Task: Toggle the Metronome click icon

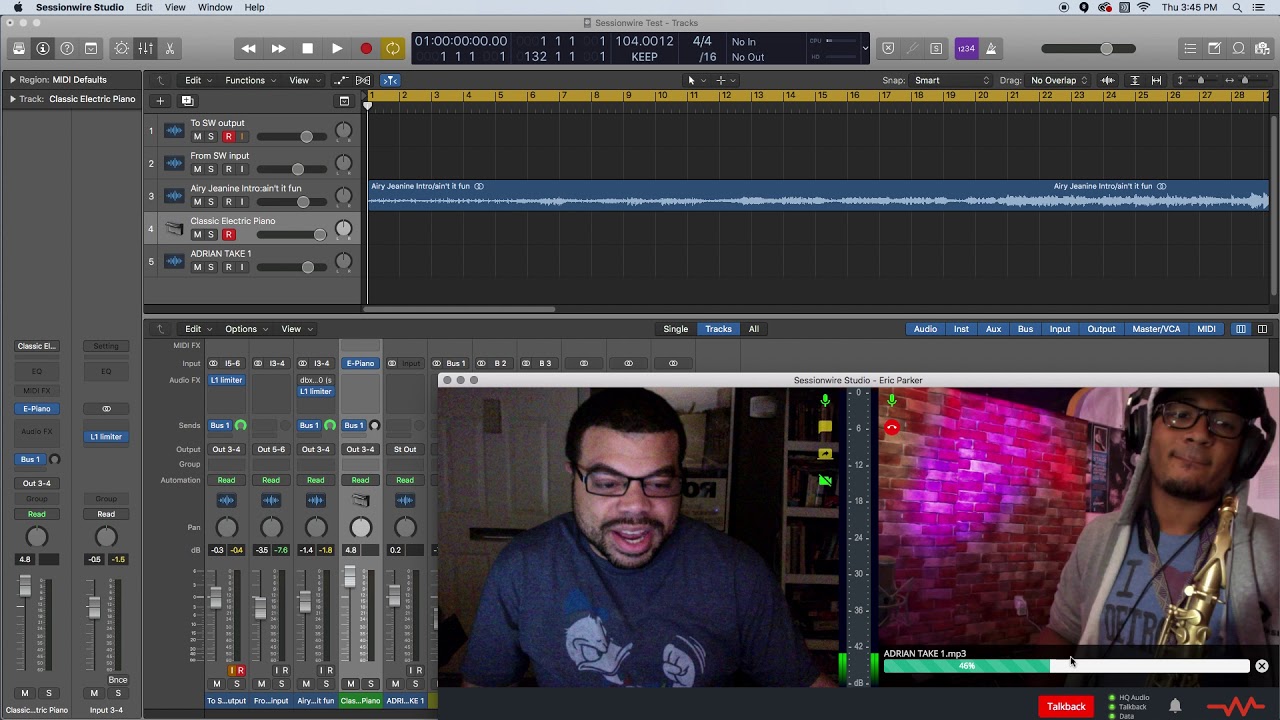Action: (x=991, y=48)
